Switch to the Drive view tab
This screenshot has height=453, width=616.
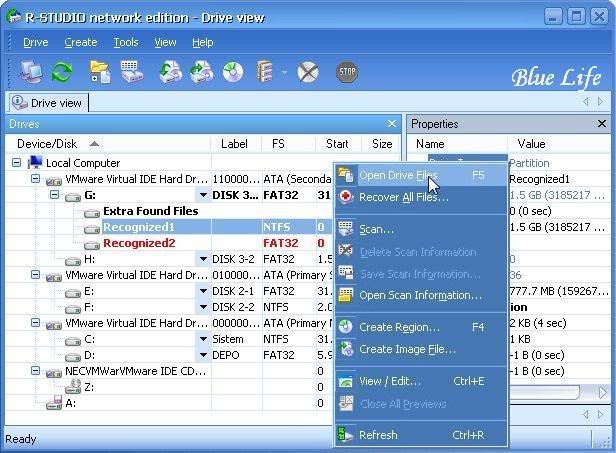coord(48,103)
